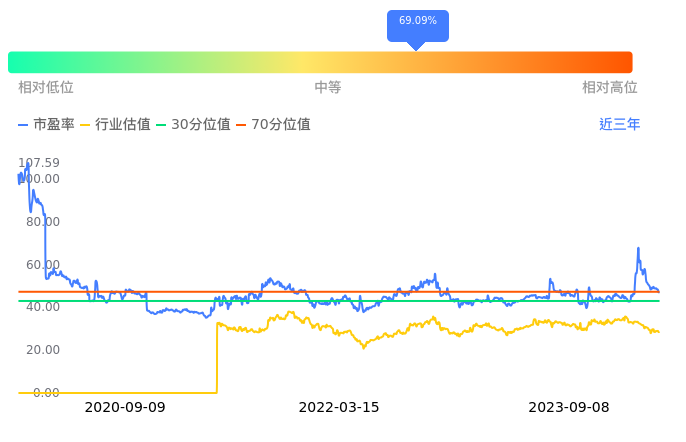This screenshot has width=686, height=442.
Task: Click the 20.00 axis label
Action: click(41, 350)
